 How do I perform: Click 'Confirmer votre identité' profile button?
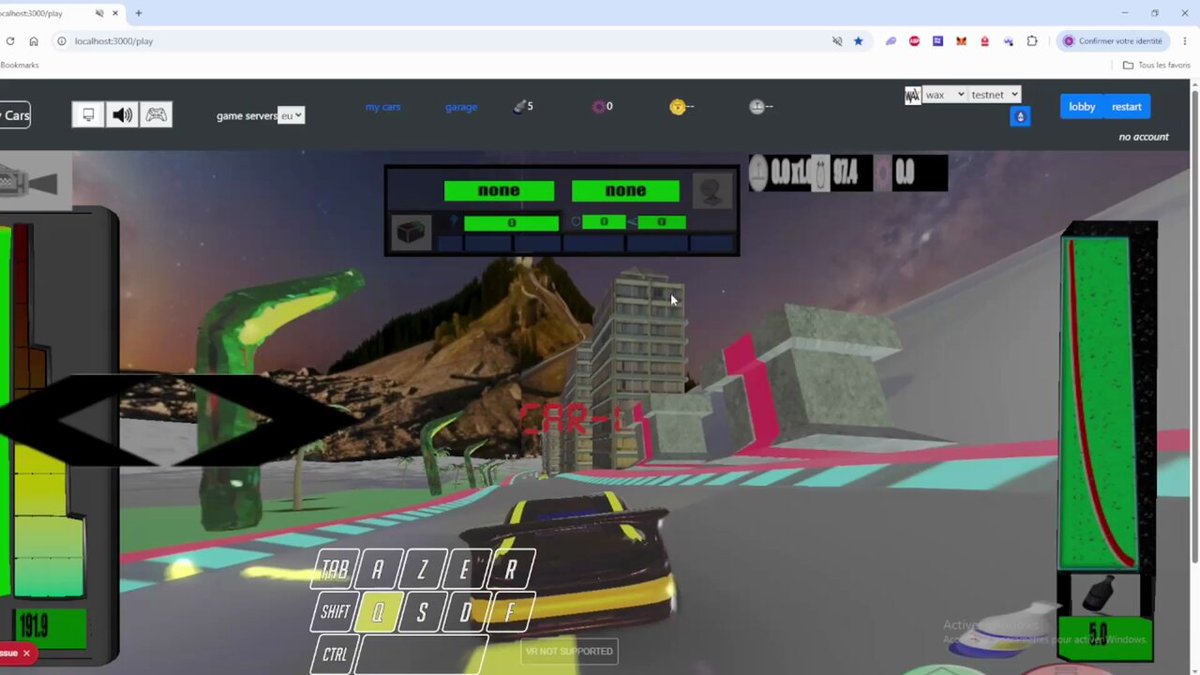click(x=1112, y=41)
